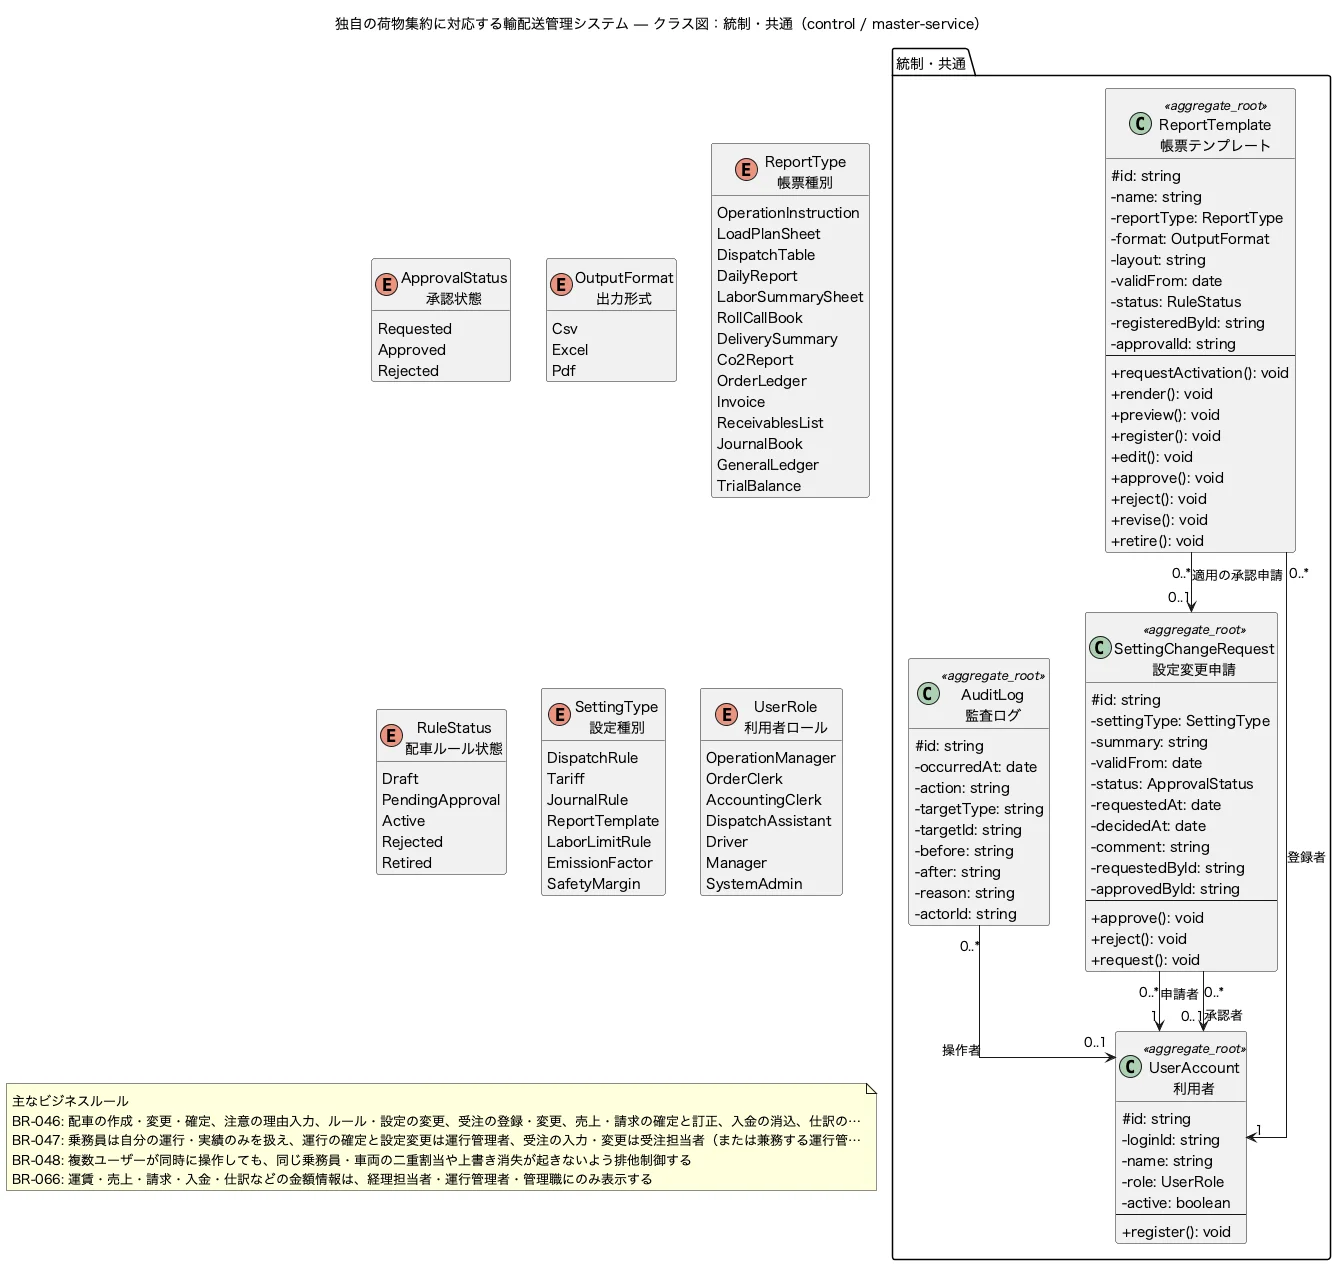
Task: Click the BR-048 business rule line
Action: (x=352, y=1160)
